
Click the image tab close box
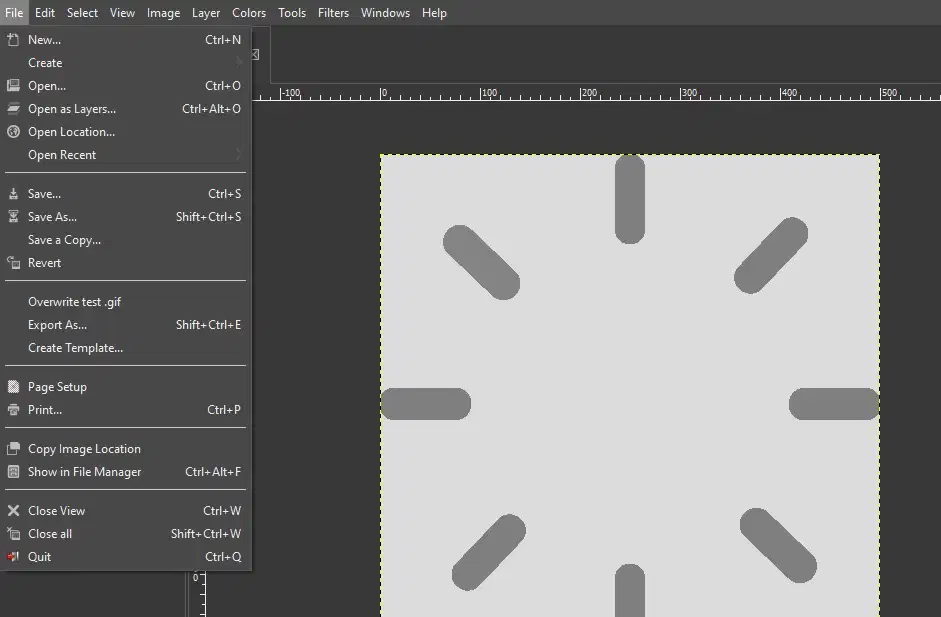pos(256,55)
